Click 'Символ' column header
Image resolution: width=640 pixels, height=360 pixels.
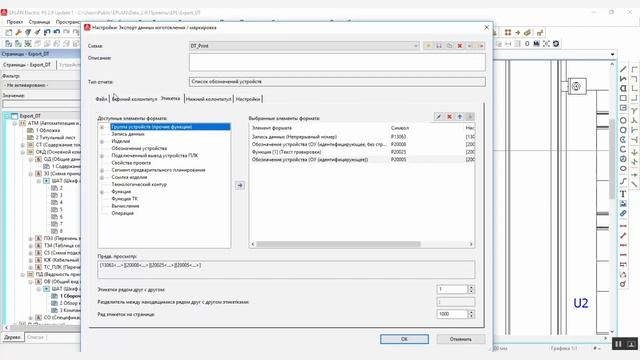[x=400, y=128]
